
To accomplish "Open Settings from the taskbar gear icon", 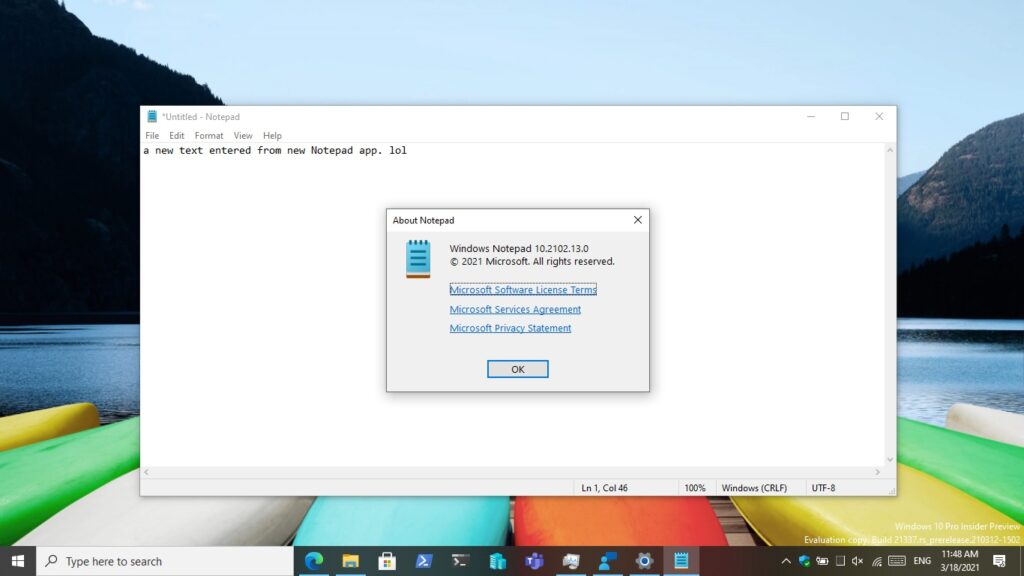I will (644, 561).
